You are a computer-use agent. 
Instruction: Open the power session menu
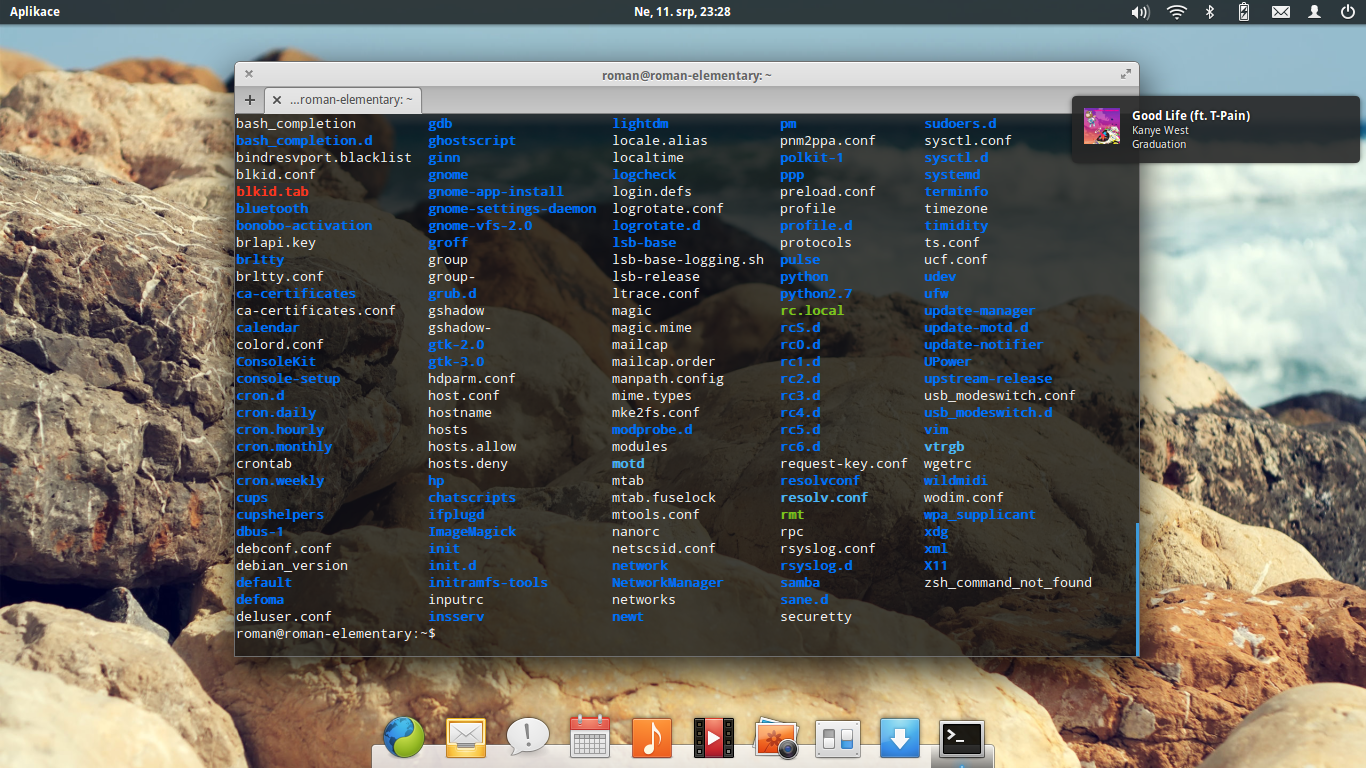coord(1347,12)
